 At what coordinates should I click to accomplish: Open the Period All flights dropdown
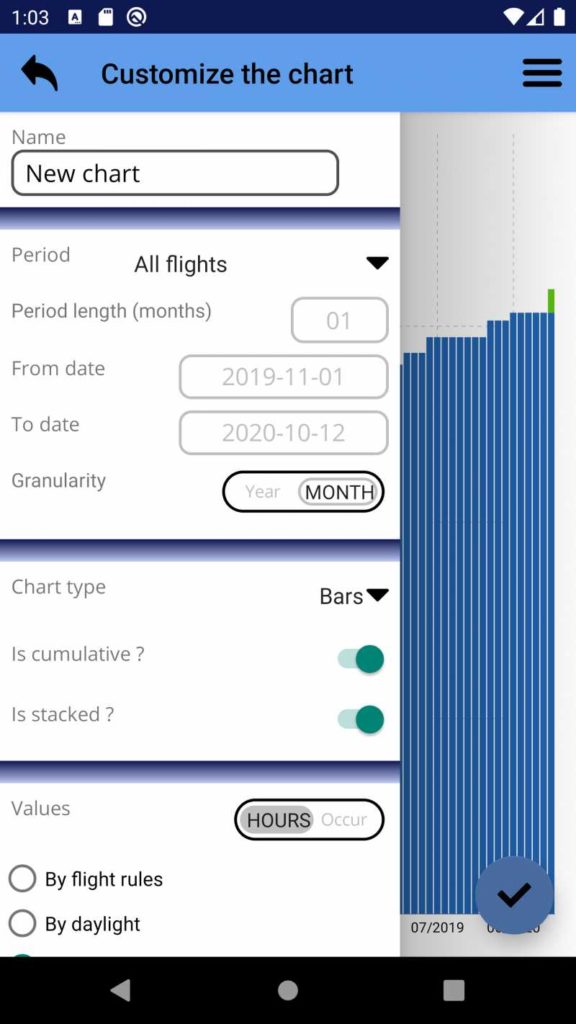click(x=261, y=264)
